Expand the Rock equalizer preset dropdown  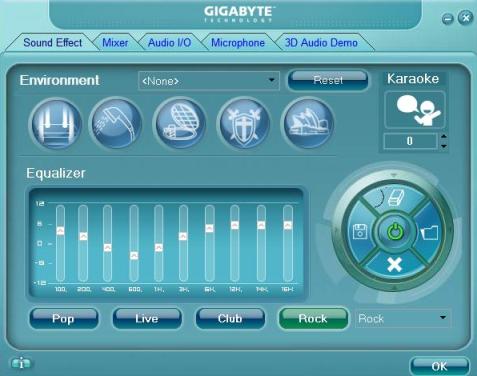(x=443, y=318)
